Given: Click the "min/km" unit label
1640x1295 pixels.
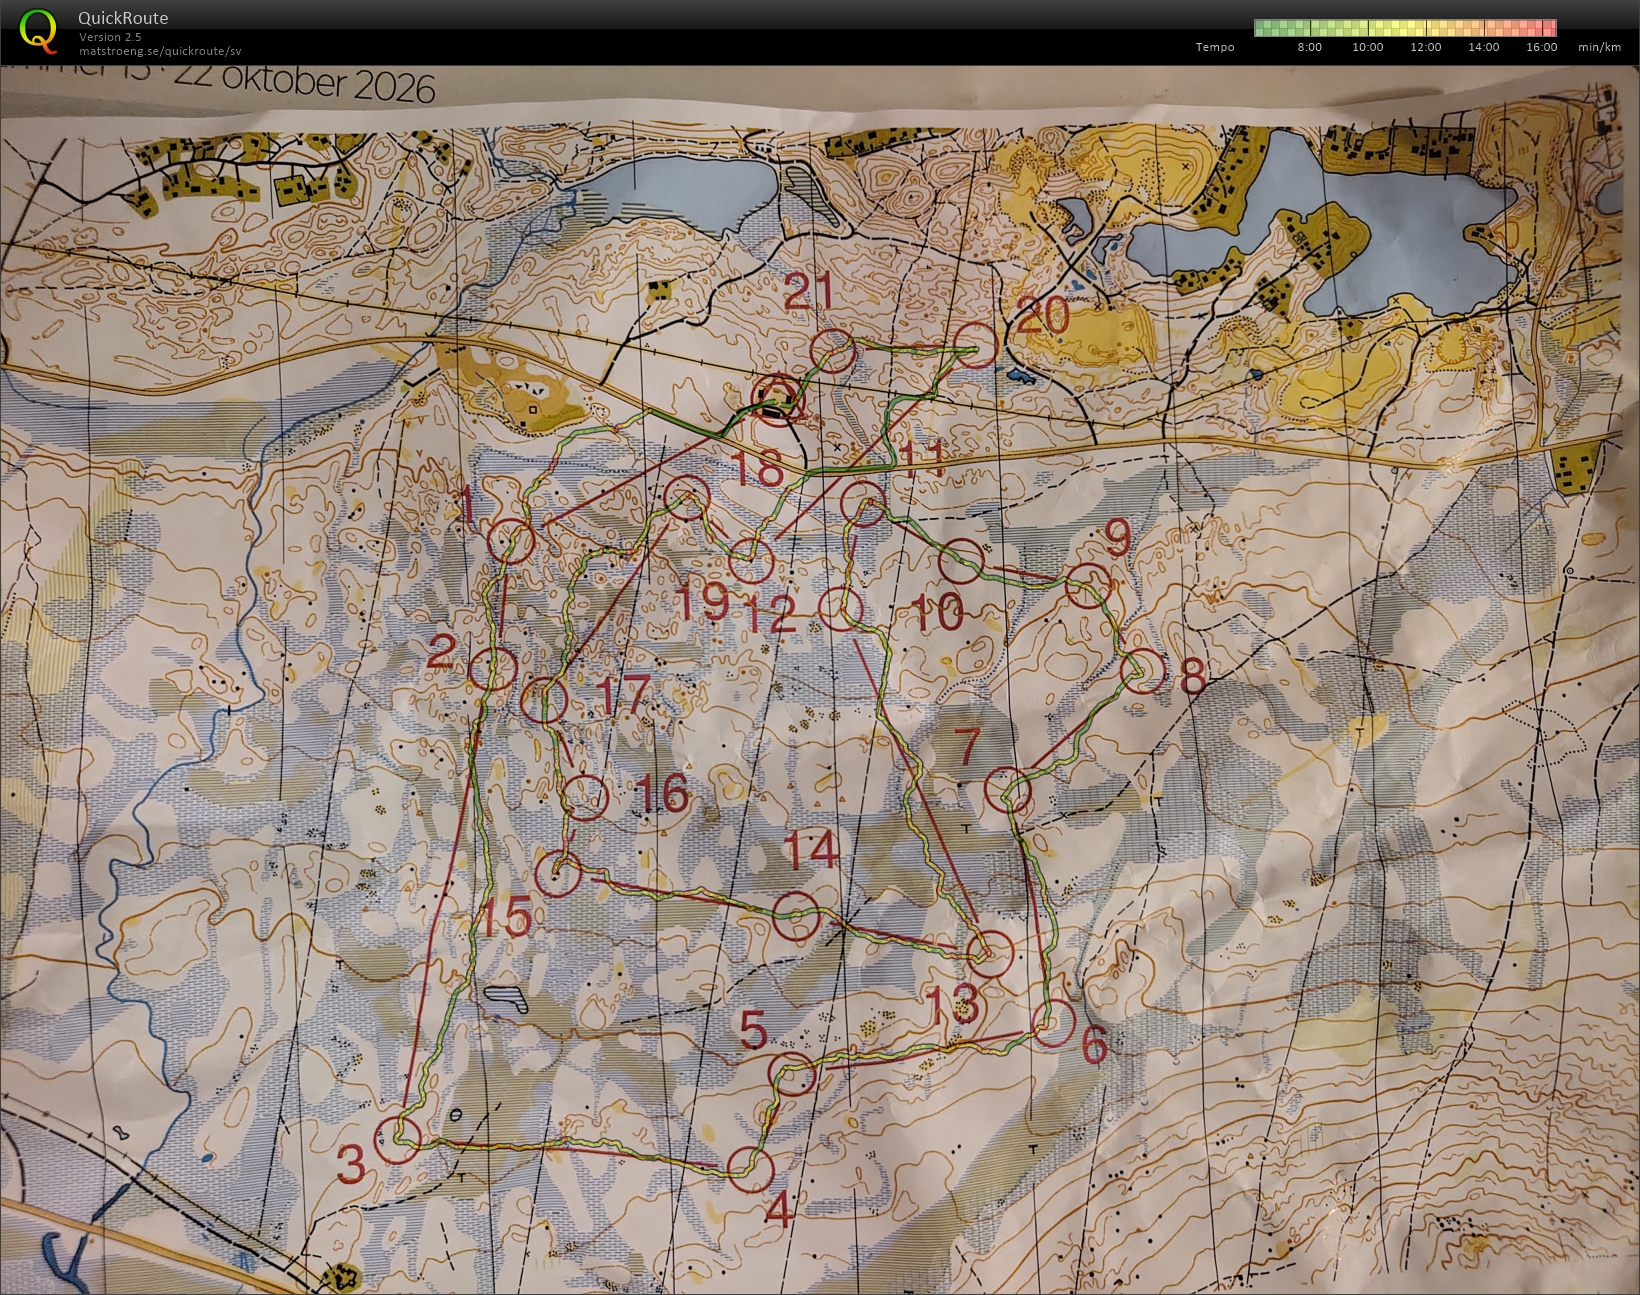Looking at the screenshot, I should [1599, 47].
